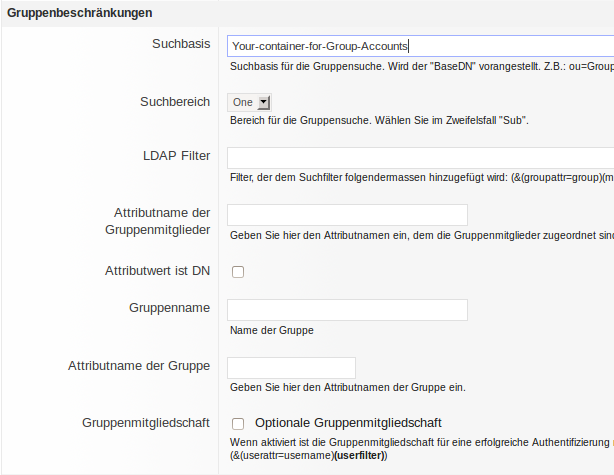614x475 pixels.
Task: Click the Gruppenmitgliedschaft row label
Action: click(146, 423)
